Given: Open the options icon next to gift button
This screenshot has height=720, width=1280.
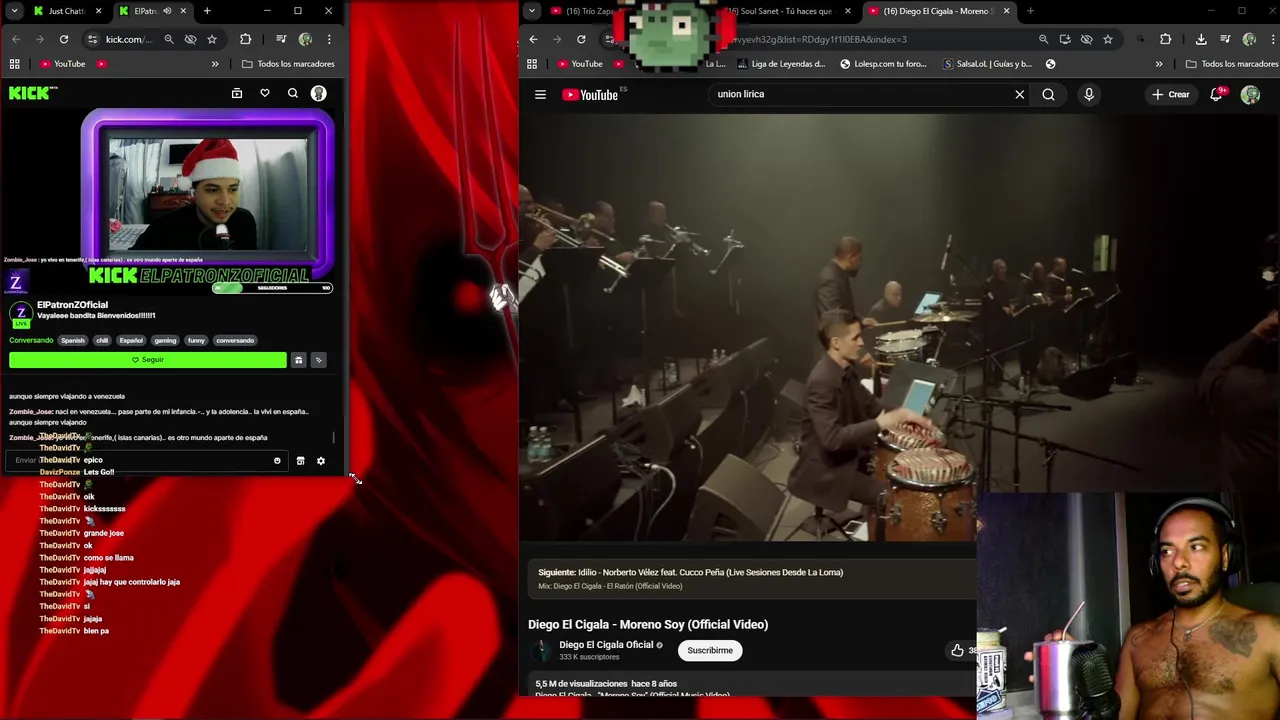Looking at the screenshot, I should pyautogui.click(x=319, y=360).
